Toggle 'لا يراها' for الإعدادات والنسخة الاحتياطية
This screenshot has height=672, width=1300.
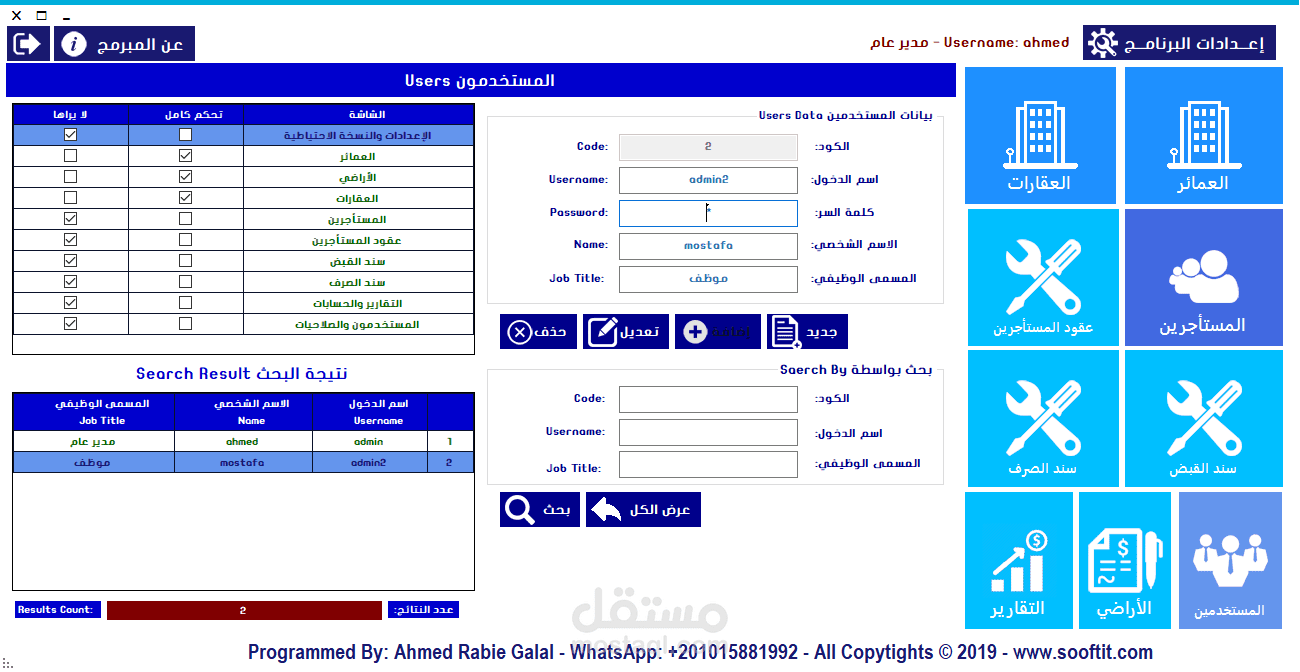pos(70,135)
